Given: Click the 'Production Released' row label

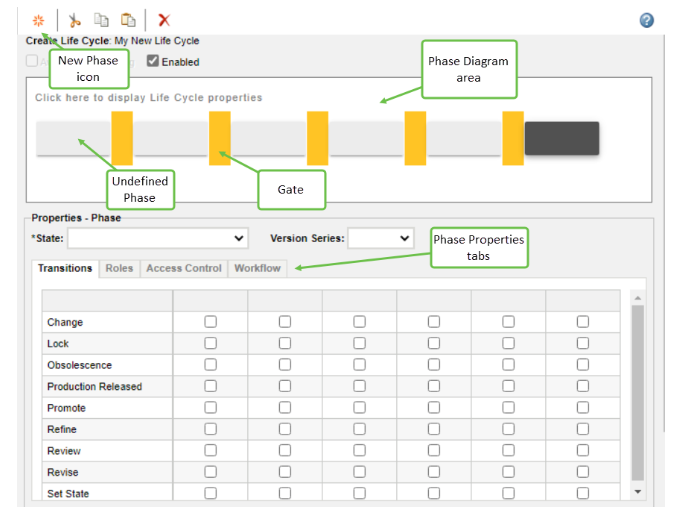Looking at the screenshot, I should [94, 386].
